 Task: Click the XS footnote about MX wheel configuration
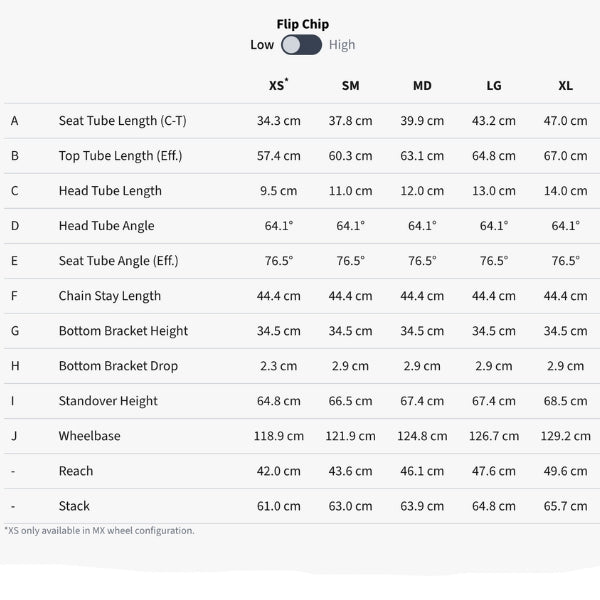point(100,531)
